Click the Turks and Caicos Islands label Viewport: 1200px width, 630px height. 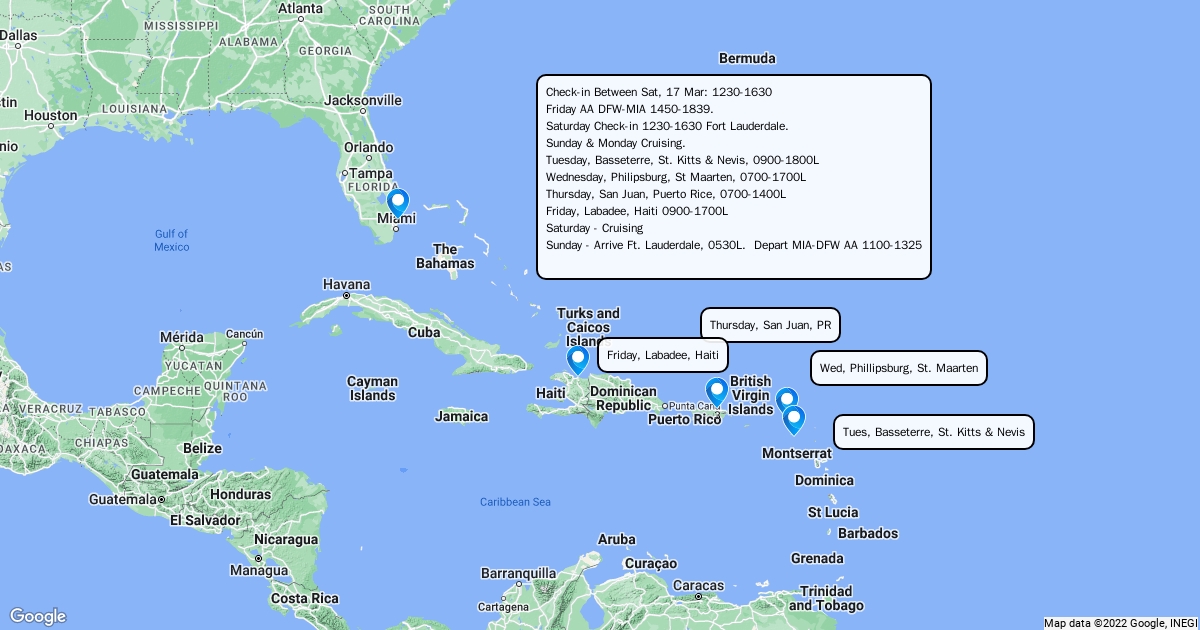(x=588, y=327)
